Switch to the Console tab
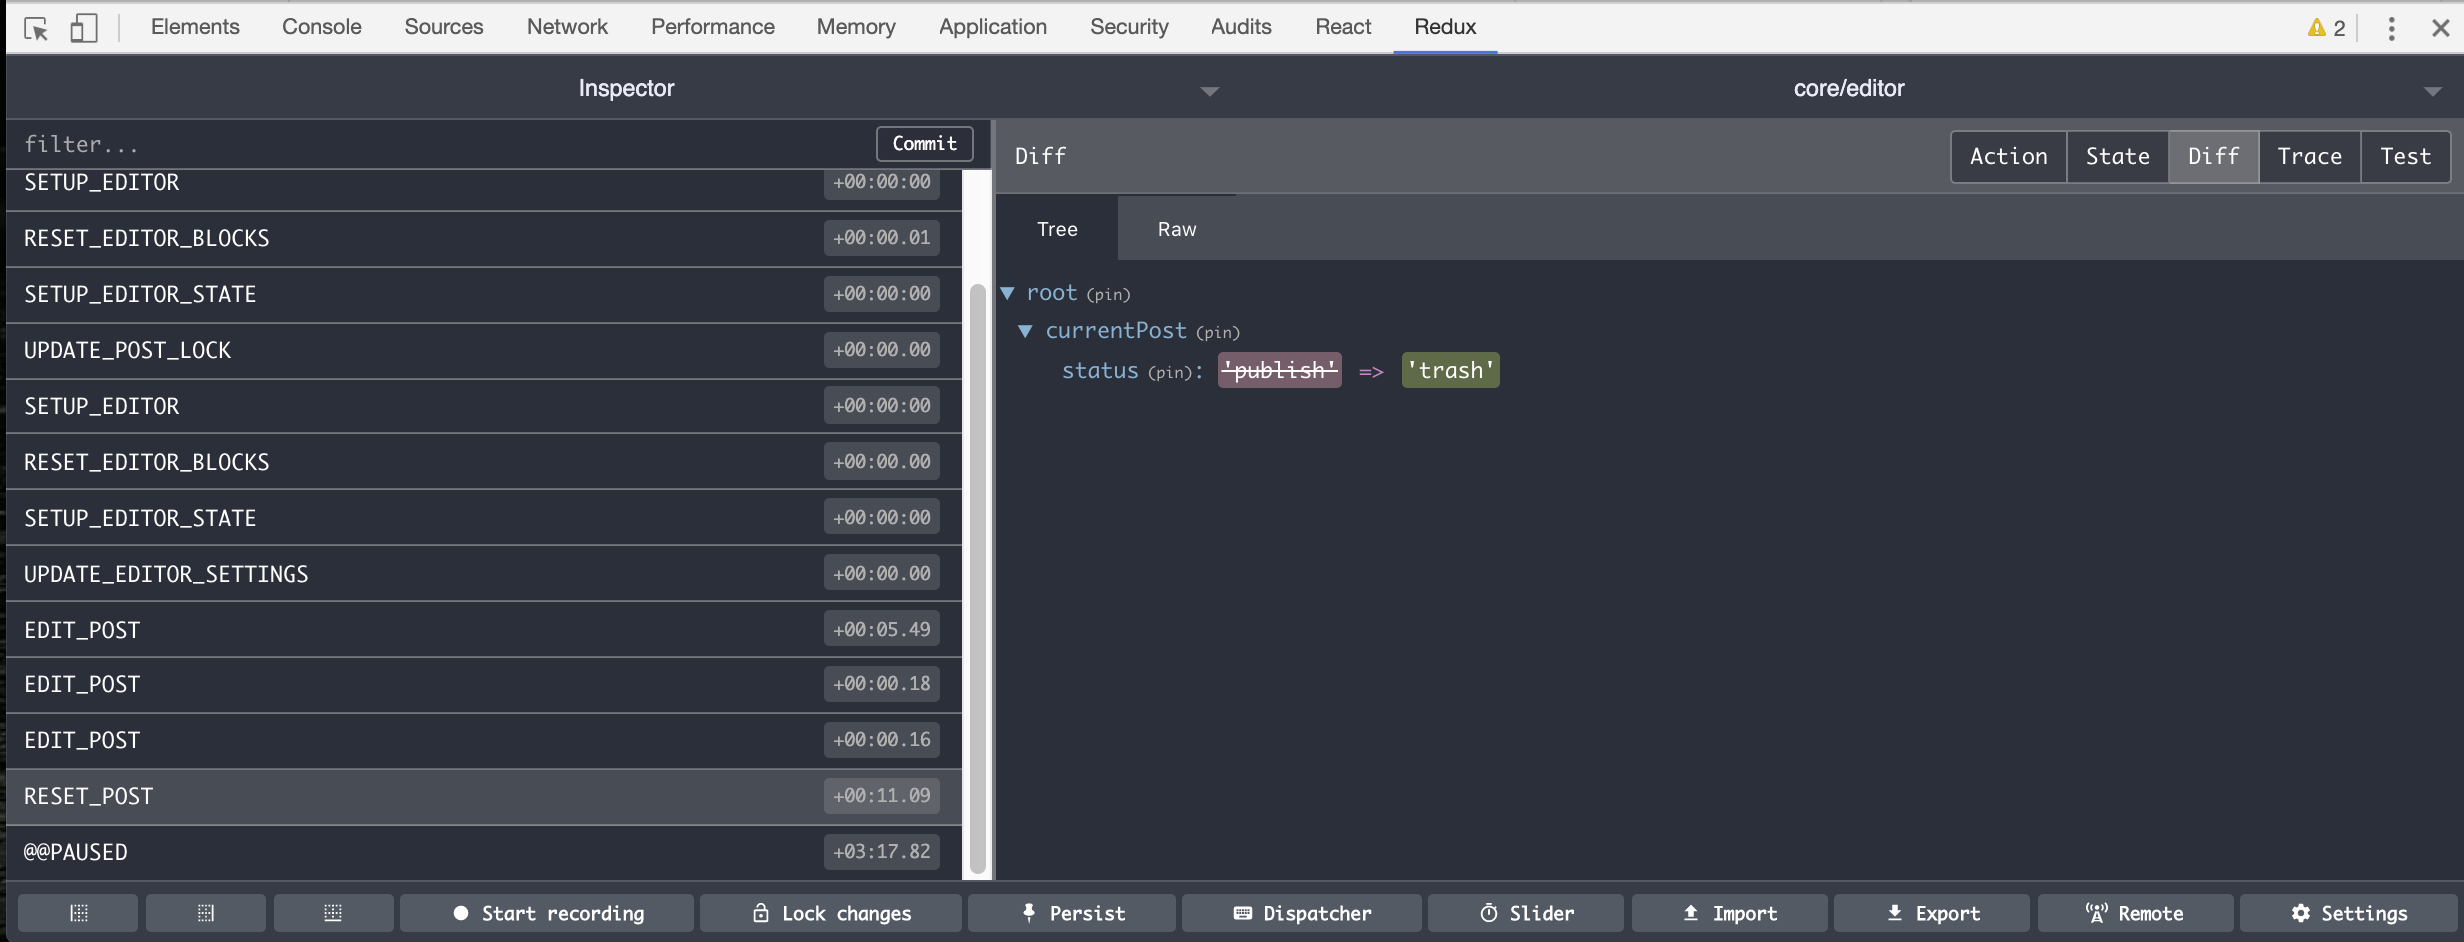2464x942 pixels. [322, 27]
